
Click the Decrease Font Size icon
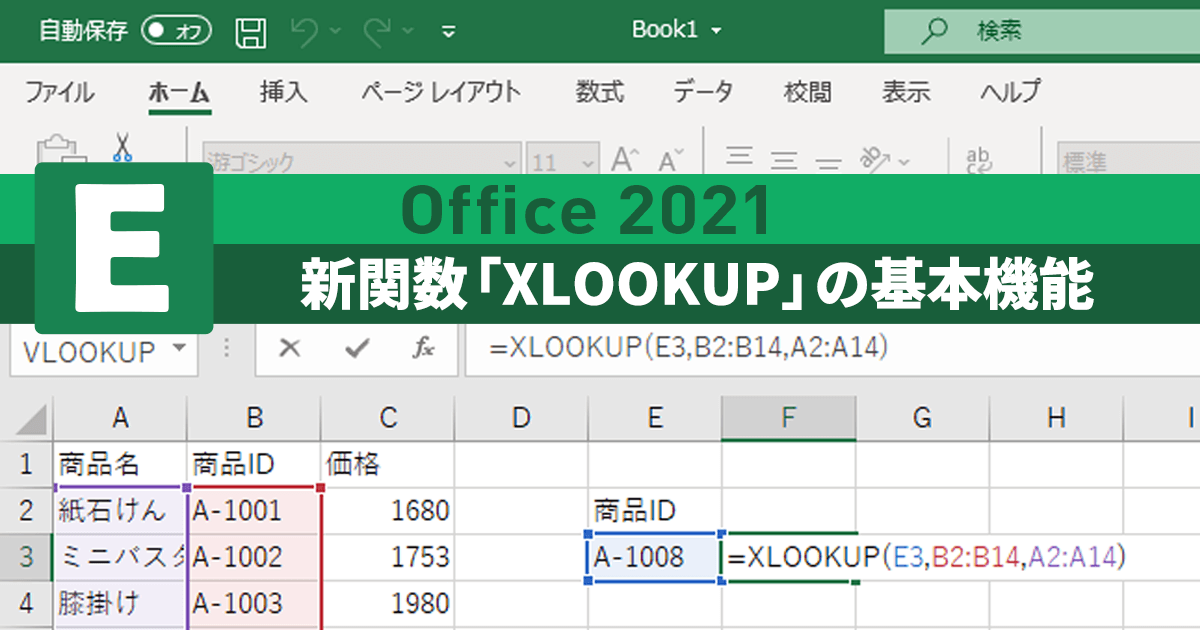[x=671, y=159]
